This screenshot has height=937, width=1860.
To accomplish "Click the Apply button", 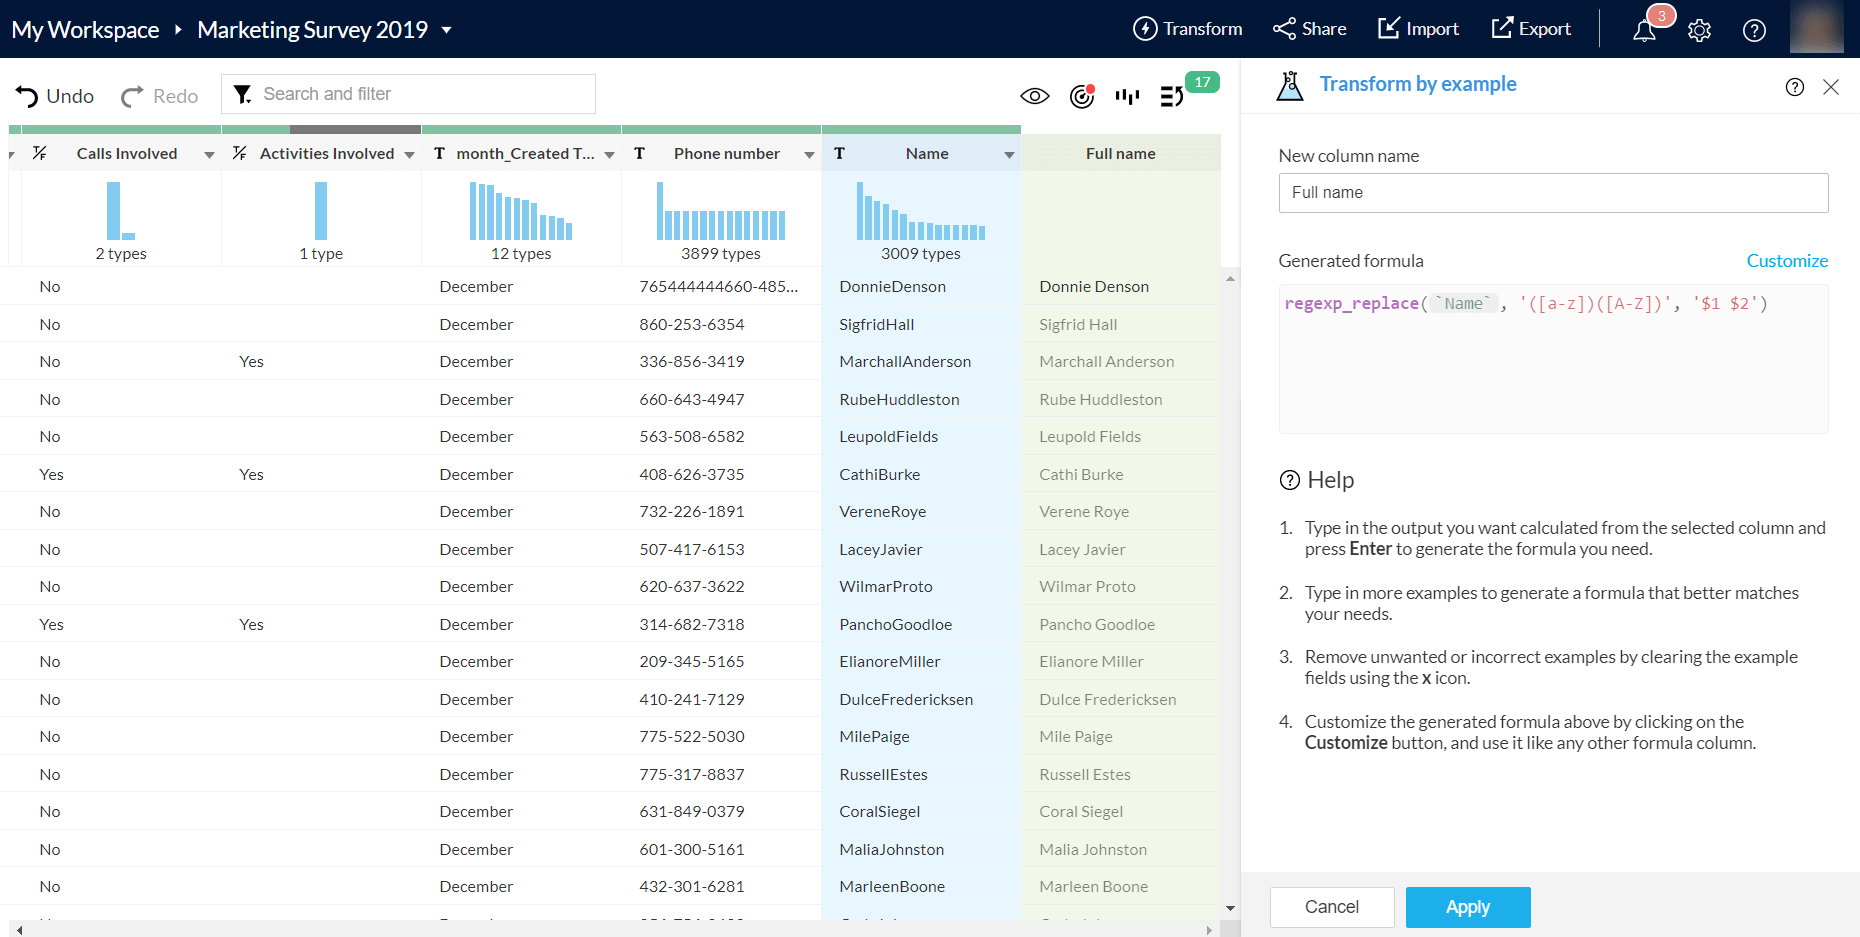I will coord(1467,907).
